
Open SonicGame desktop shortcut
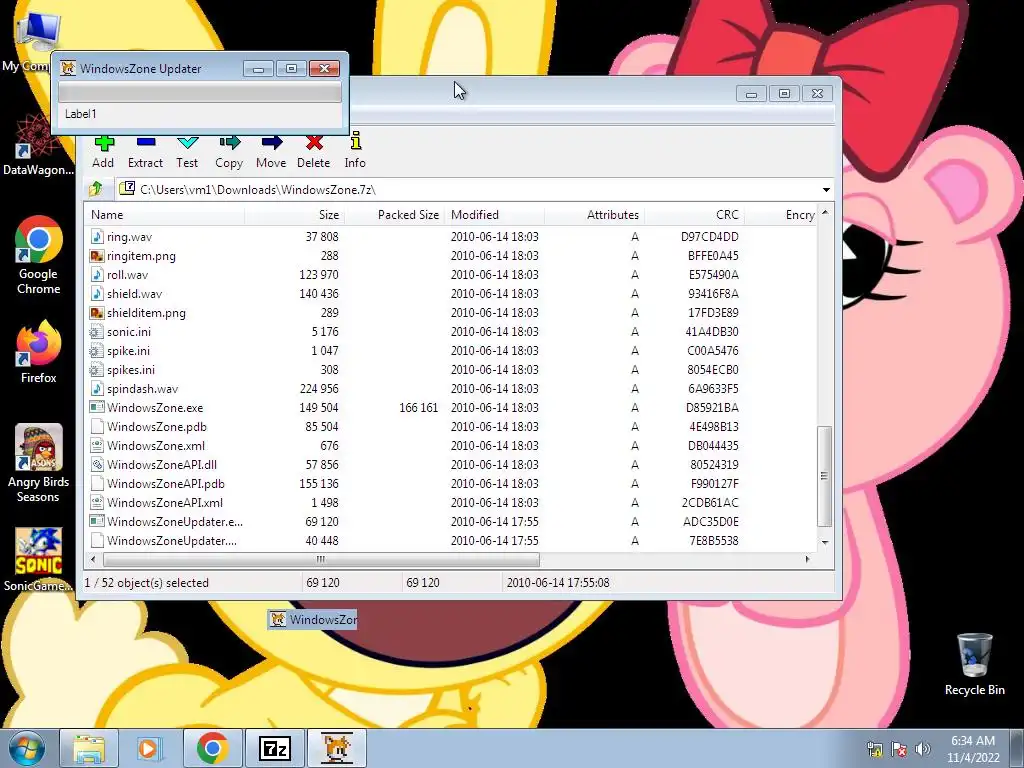39,560
